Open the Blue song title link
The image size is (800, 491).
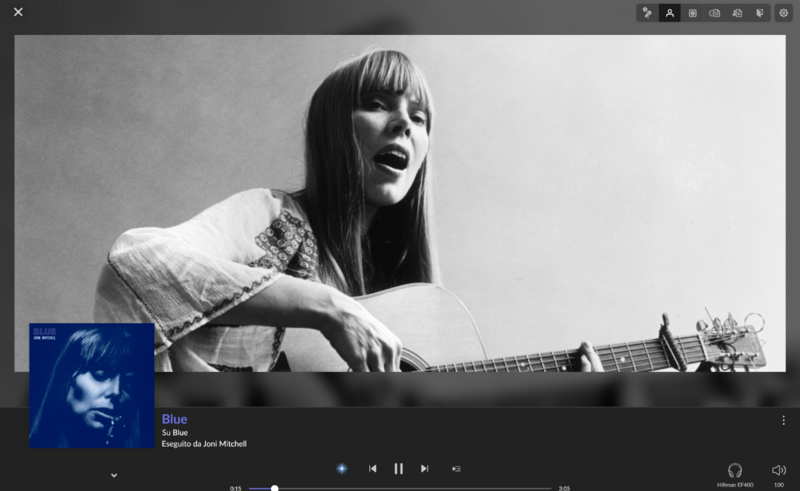tap(174, 419)
